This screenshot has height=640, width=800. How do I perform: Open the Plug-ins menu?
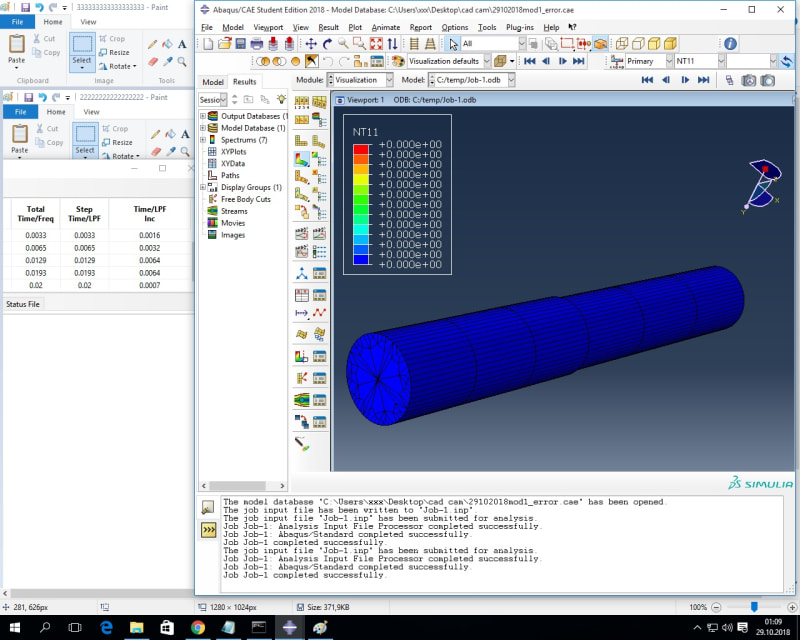click(x=519, y=28)
